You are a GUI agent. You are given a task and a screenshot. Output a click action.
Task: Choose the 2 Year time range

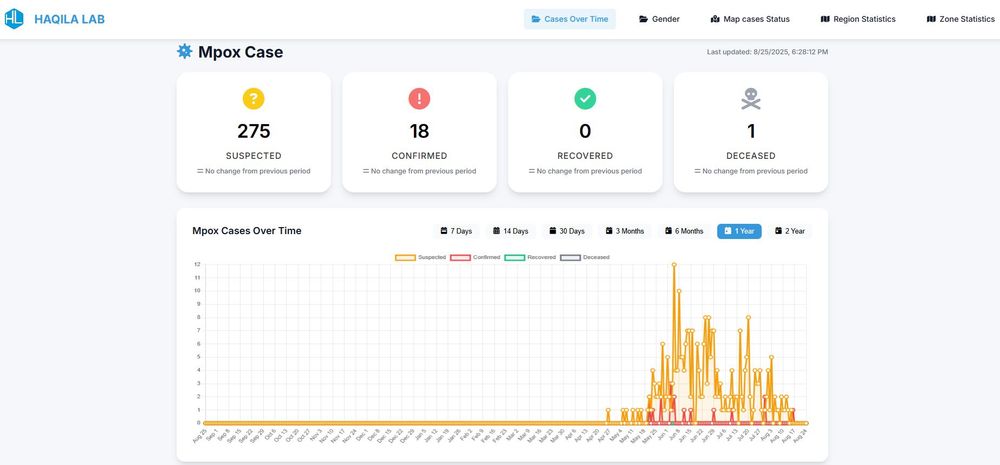(x=790, y=231)
